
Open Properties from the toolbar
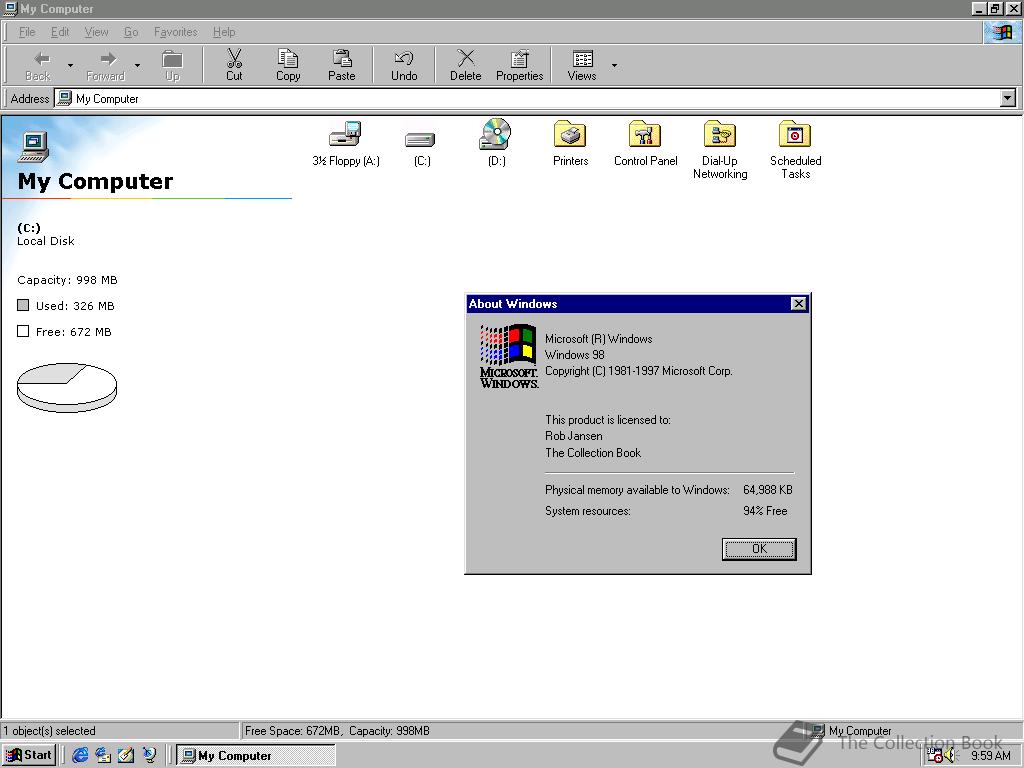[520, 65]
